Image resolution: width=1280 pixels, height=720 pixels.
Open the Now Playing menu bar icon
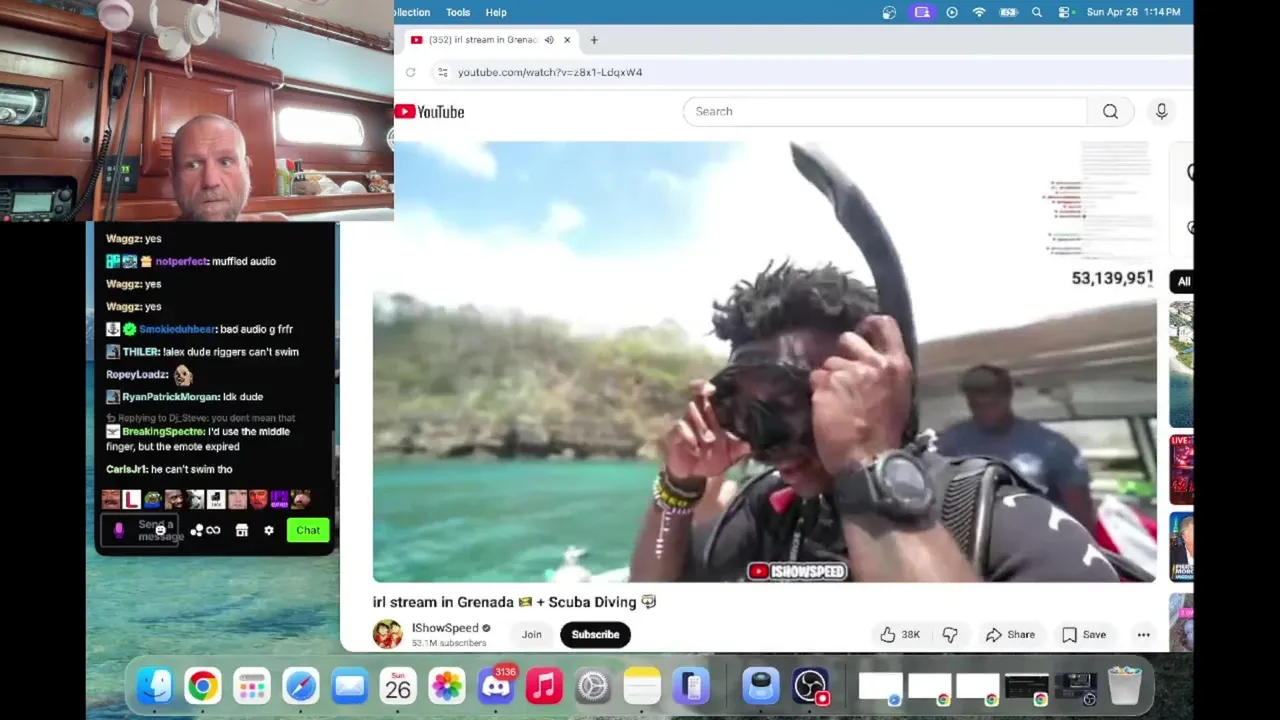pos(951,12)
